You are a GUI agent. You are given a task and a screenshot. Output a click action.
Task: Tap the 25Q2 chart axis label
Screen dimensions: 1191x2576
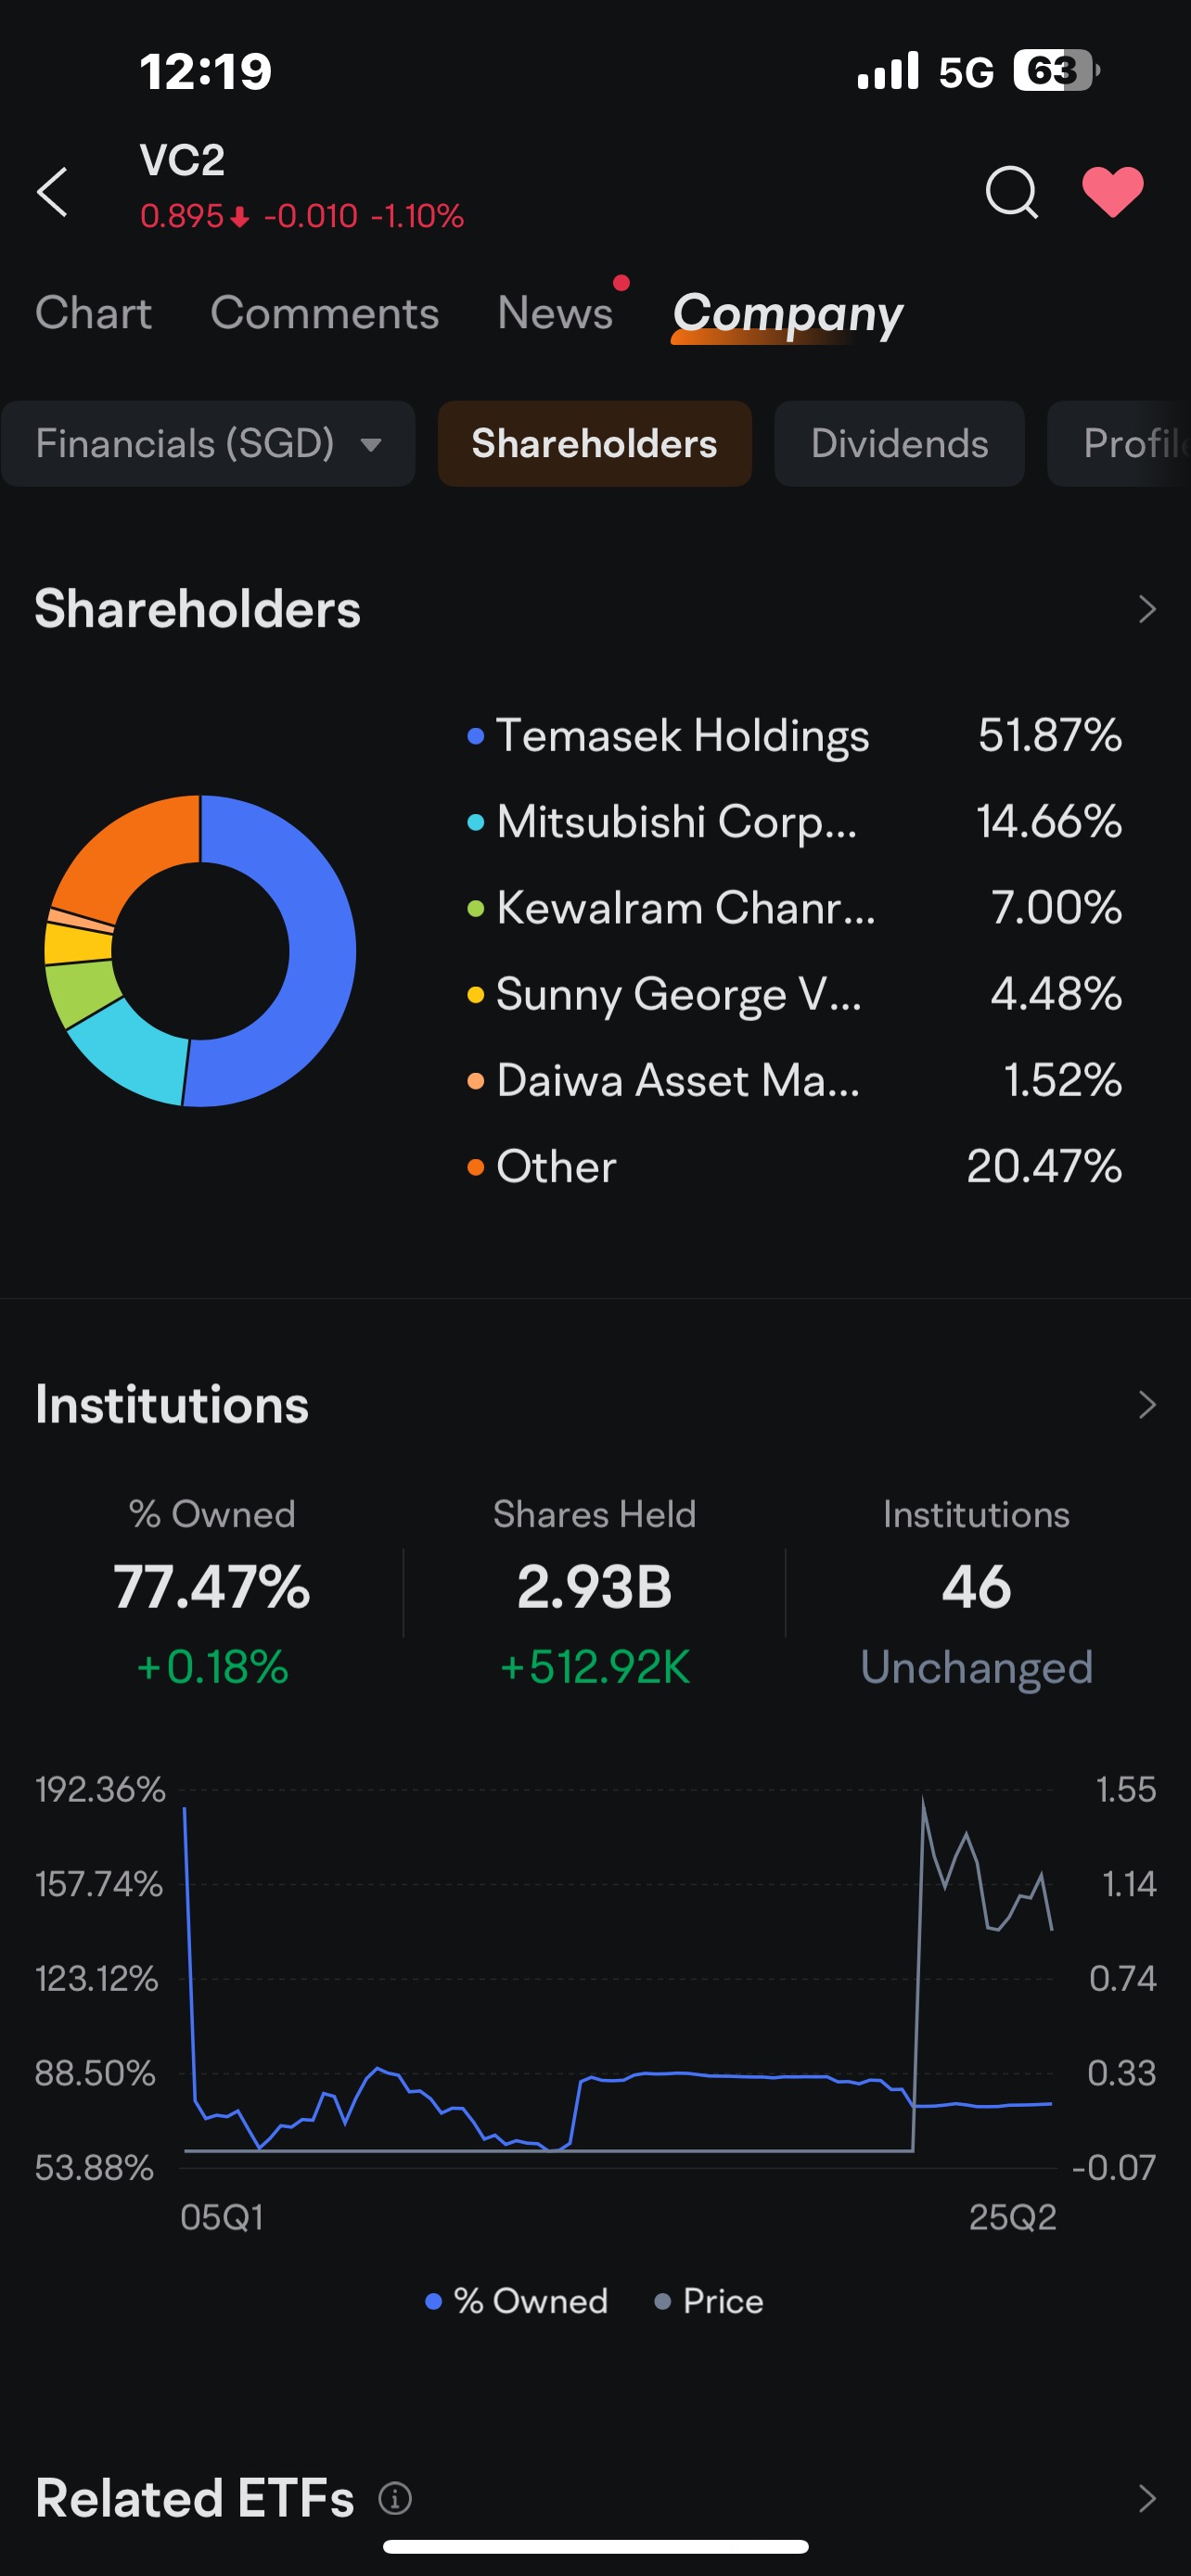click(1012, 2218)
